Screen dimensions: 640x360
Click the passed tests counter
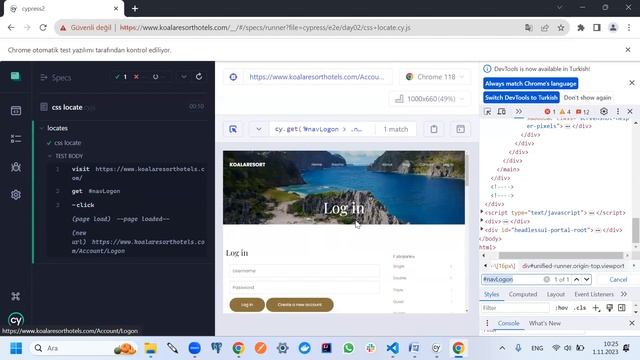click(x=121, y=77)
